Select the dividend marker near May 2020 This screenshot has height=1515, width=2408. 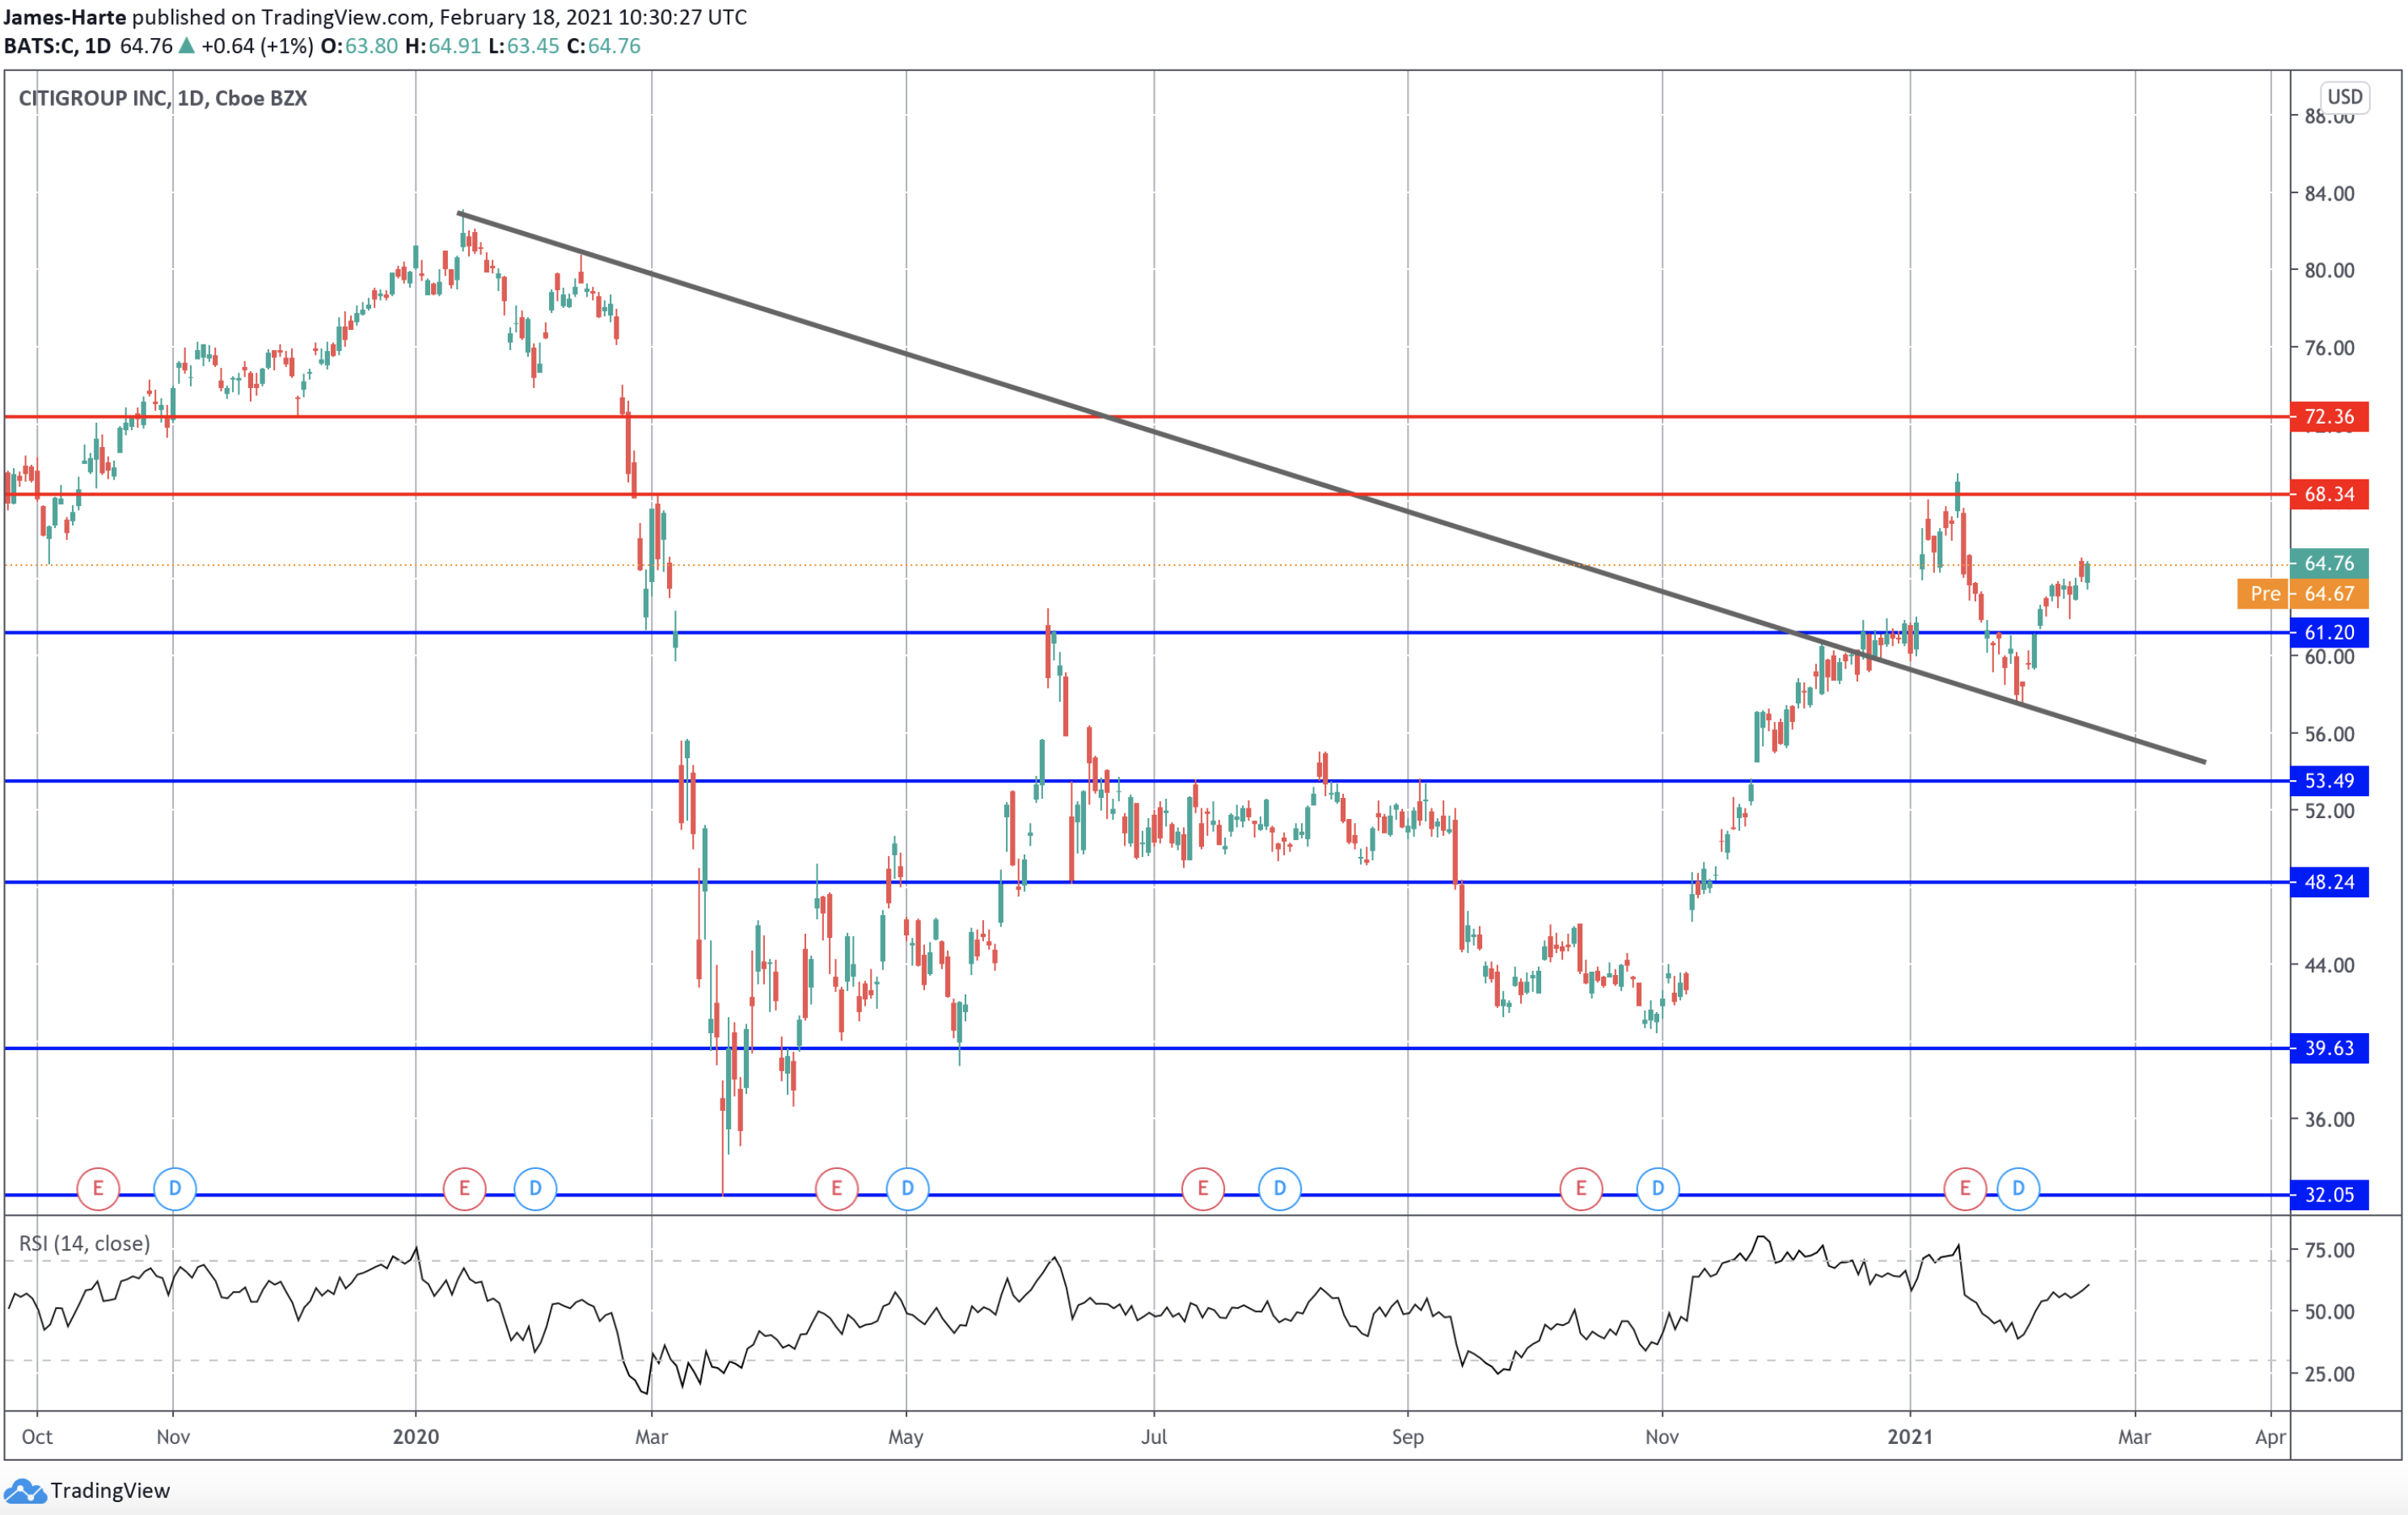pyautogui.click(x=907, y=1188)
